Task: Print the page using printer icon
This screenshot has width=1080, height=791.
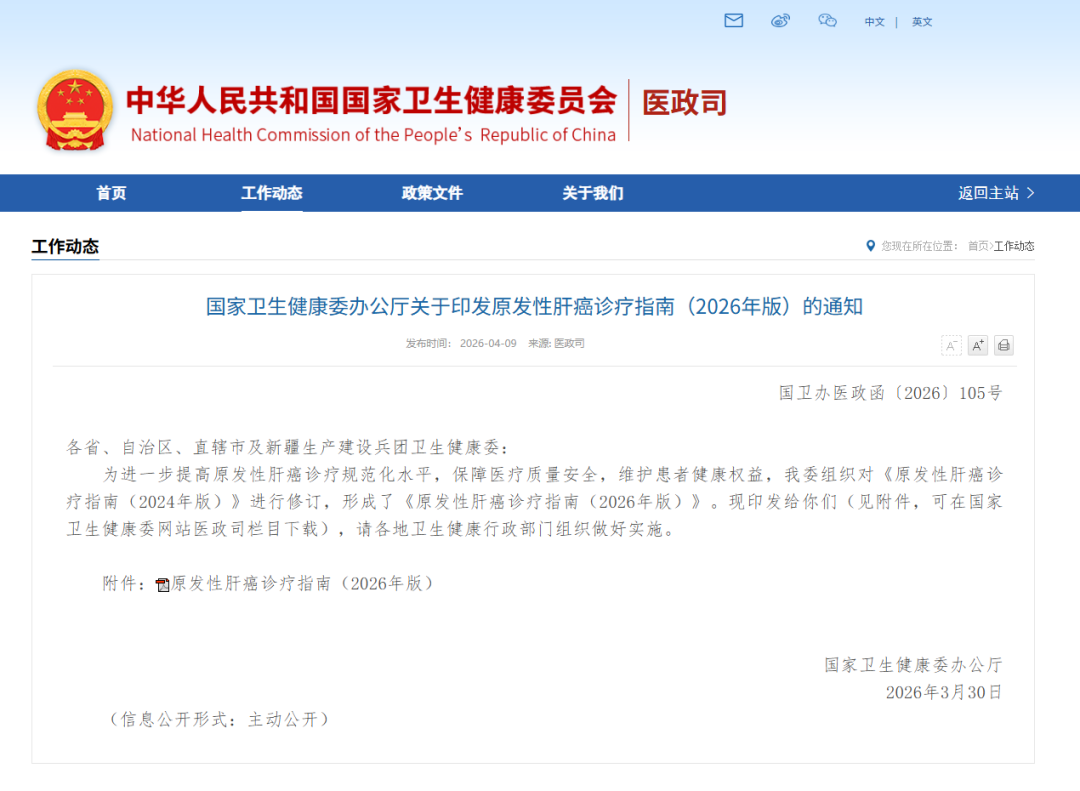Action: click(x=1004, y=345)
